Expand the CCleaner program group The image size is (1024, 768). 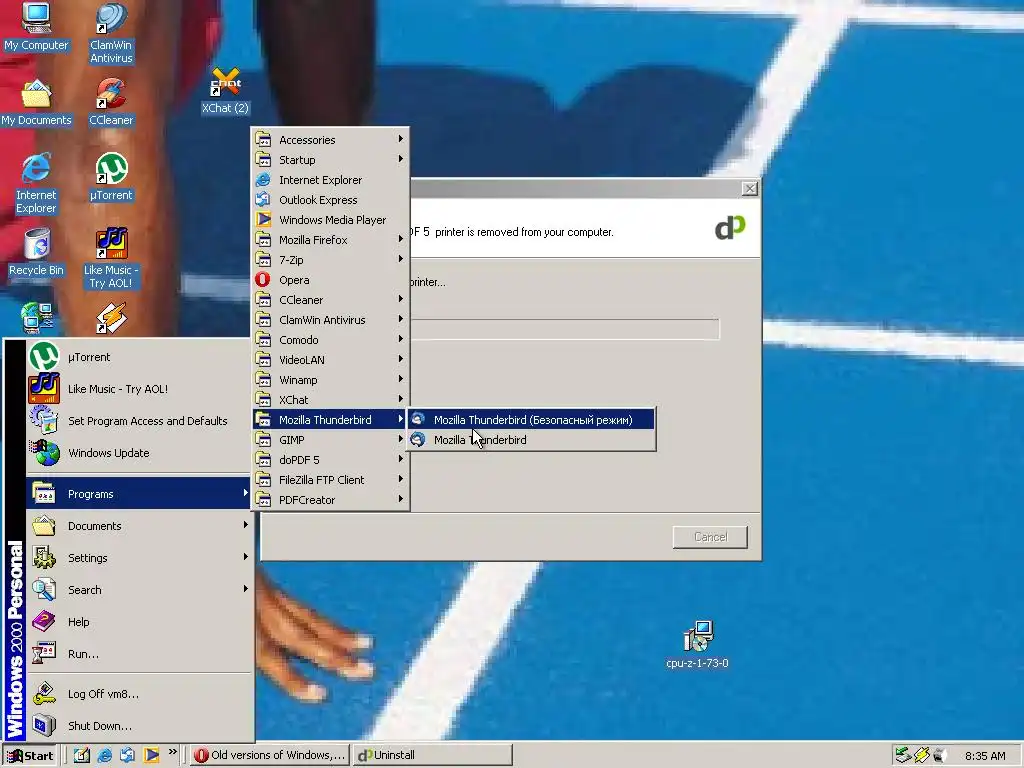pos(331,300)
